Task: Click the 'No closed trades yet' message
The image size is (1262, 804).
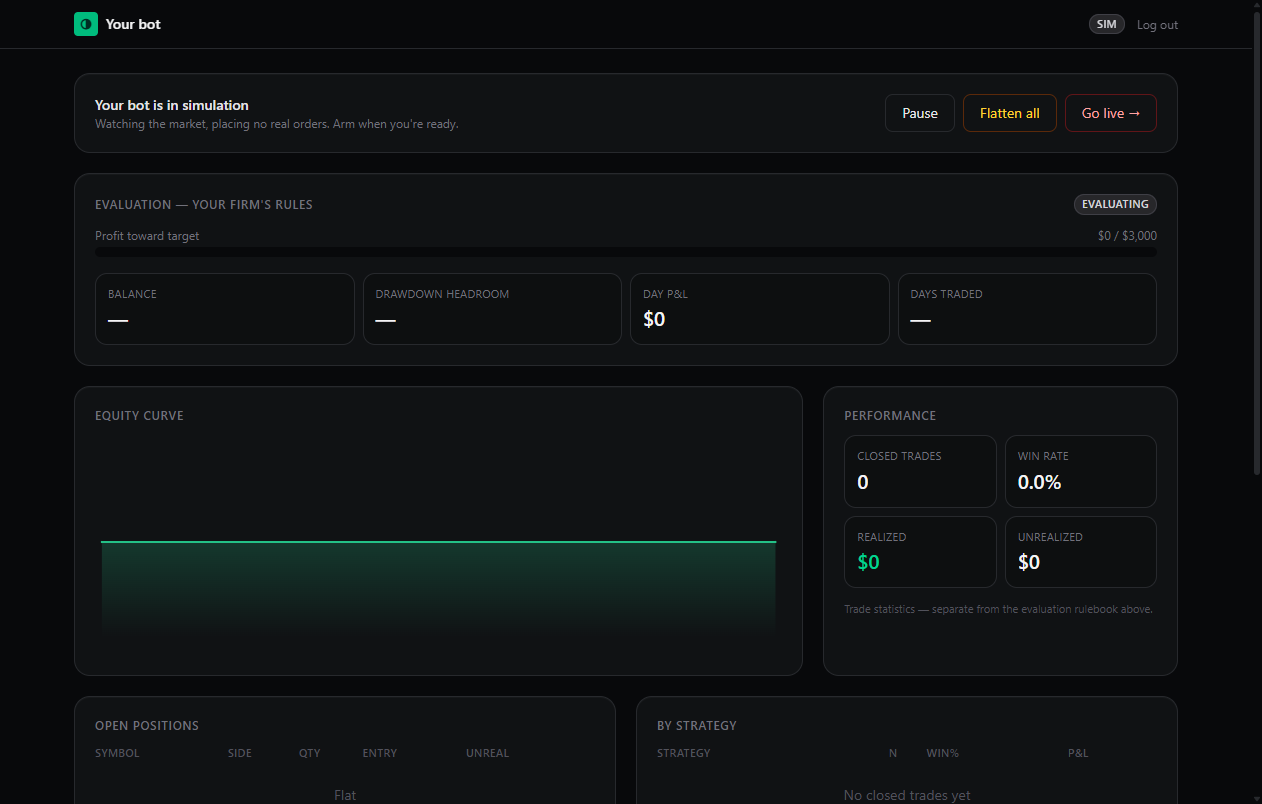Action: click(907, 795)
